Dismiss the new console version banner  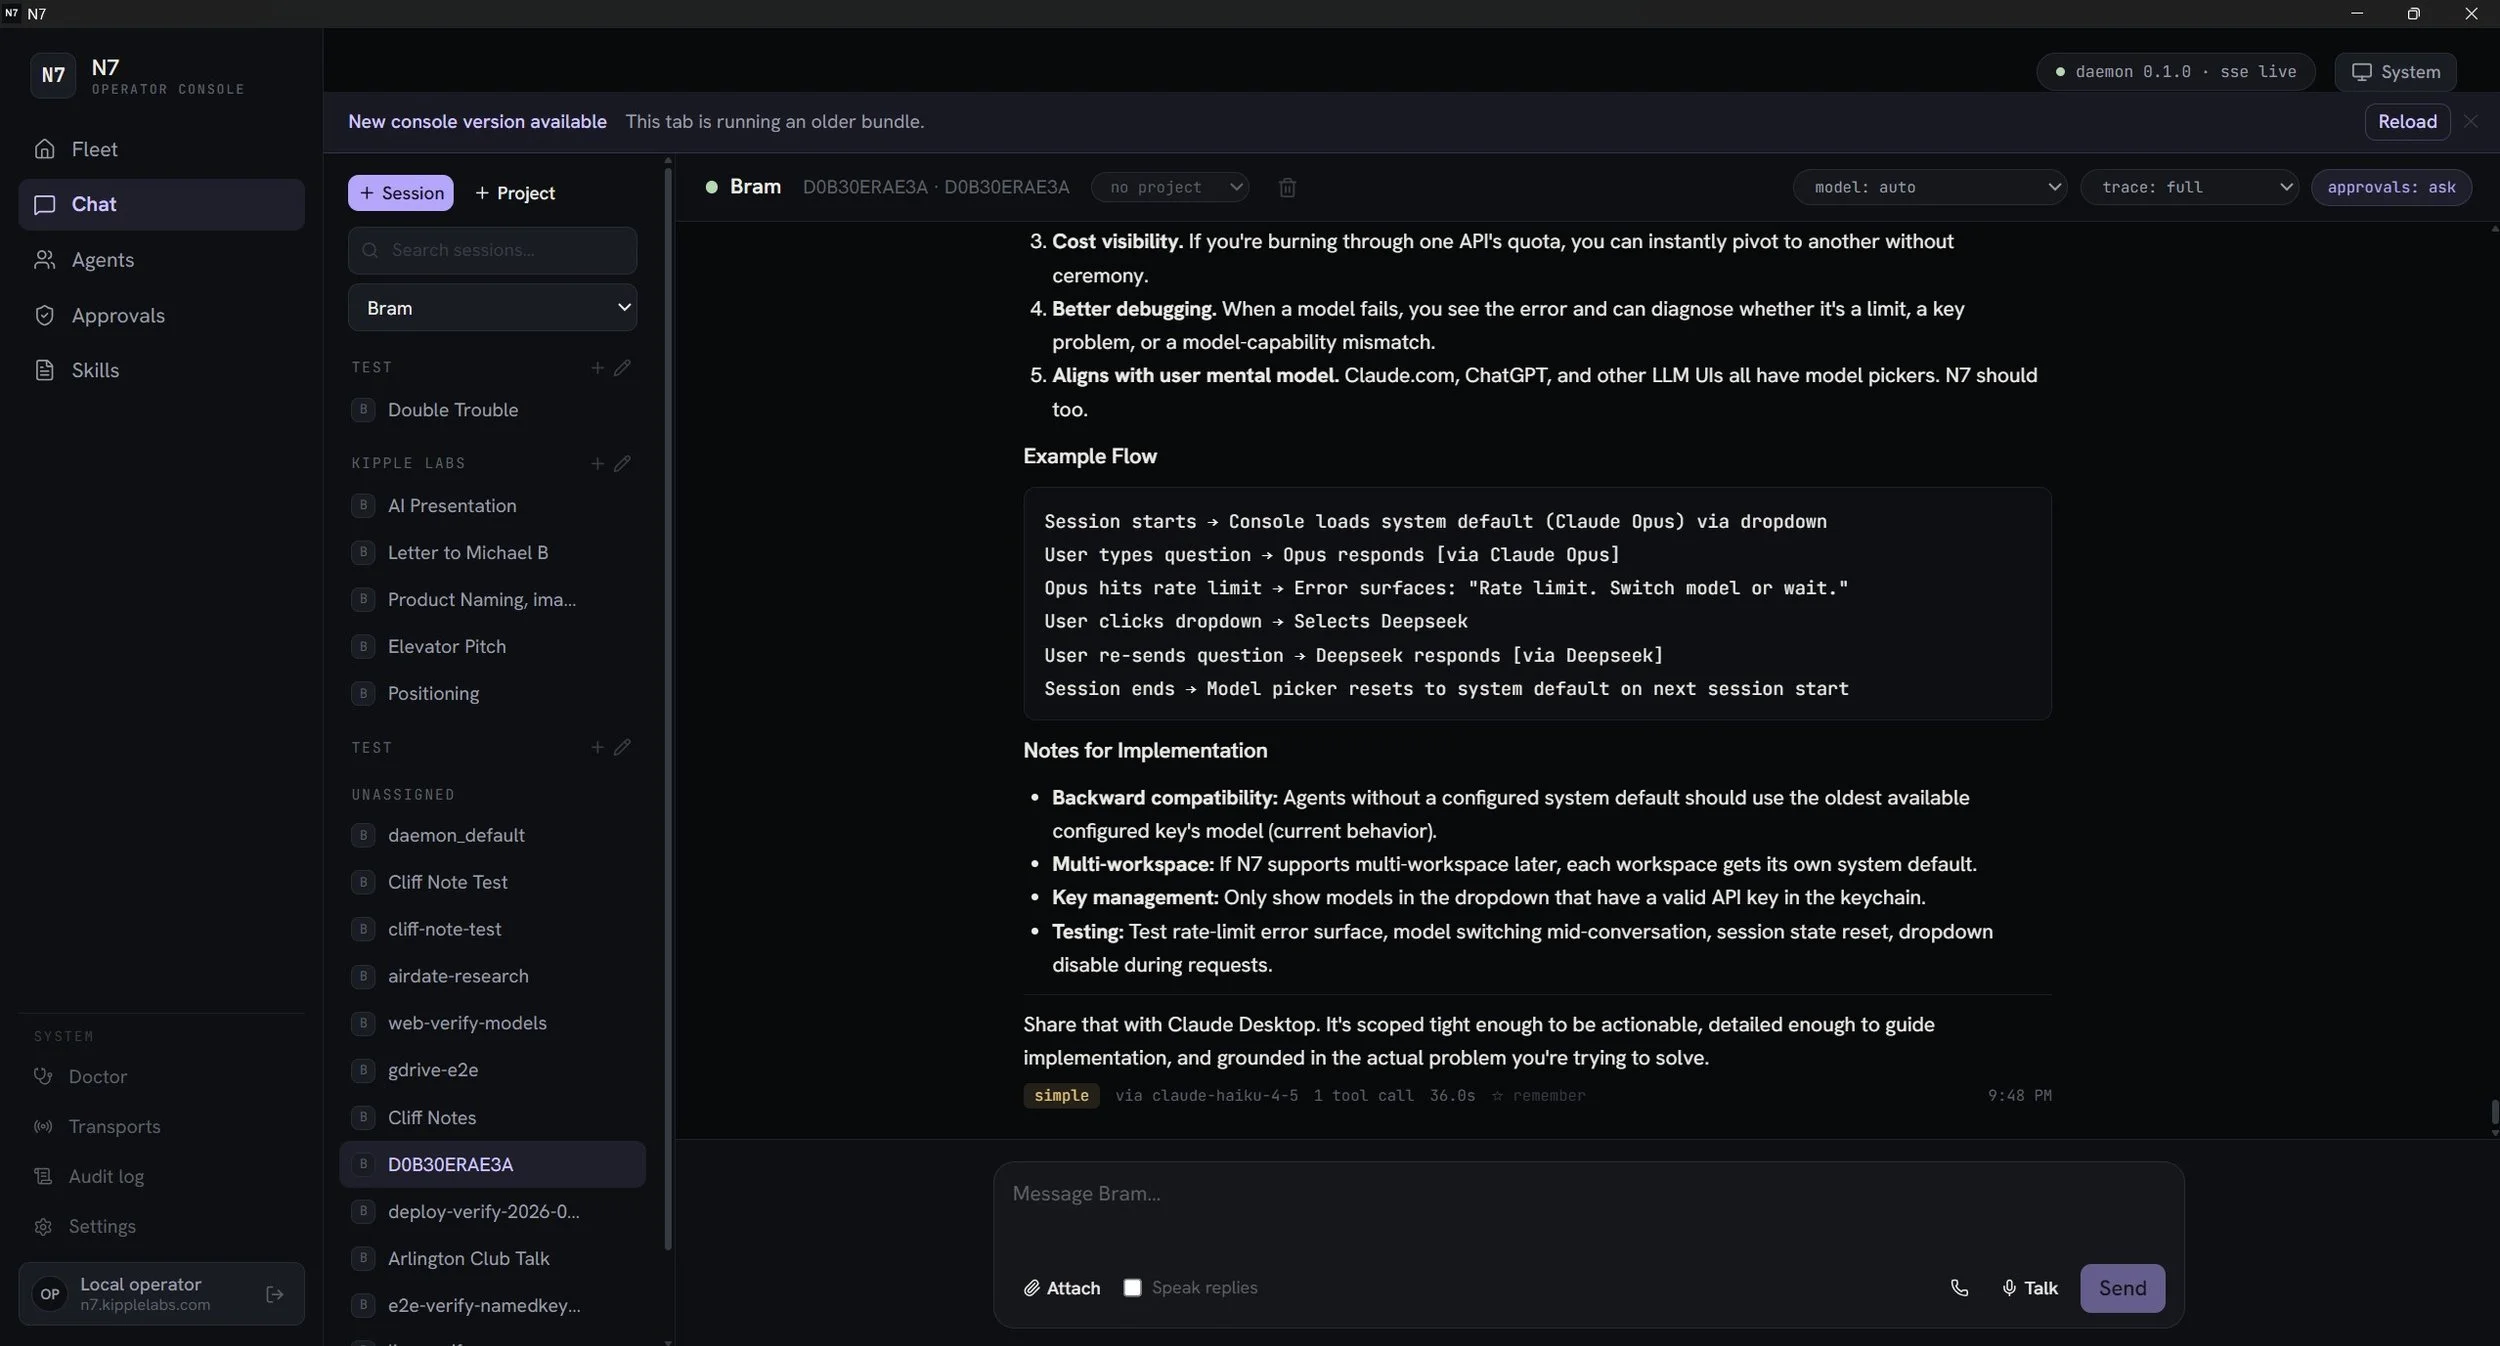click(2471, 121)
